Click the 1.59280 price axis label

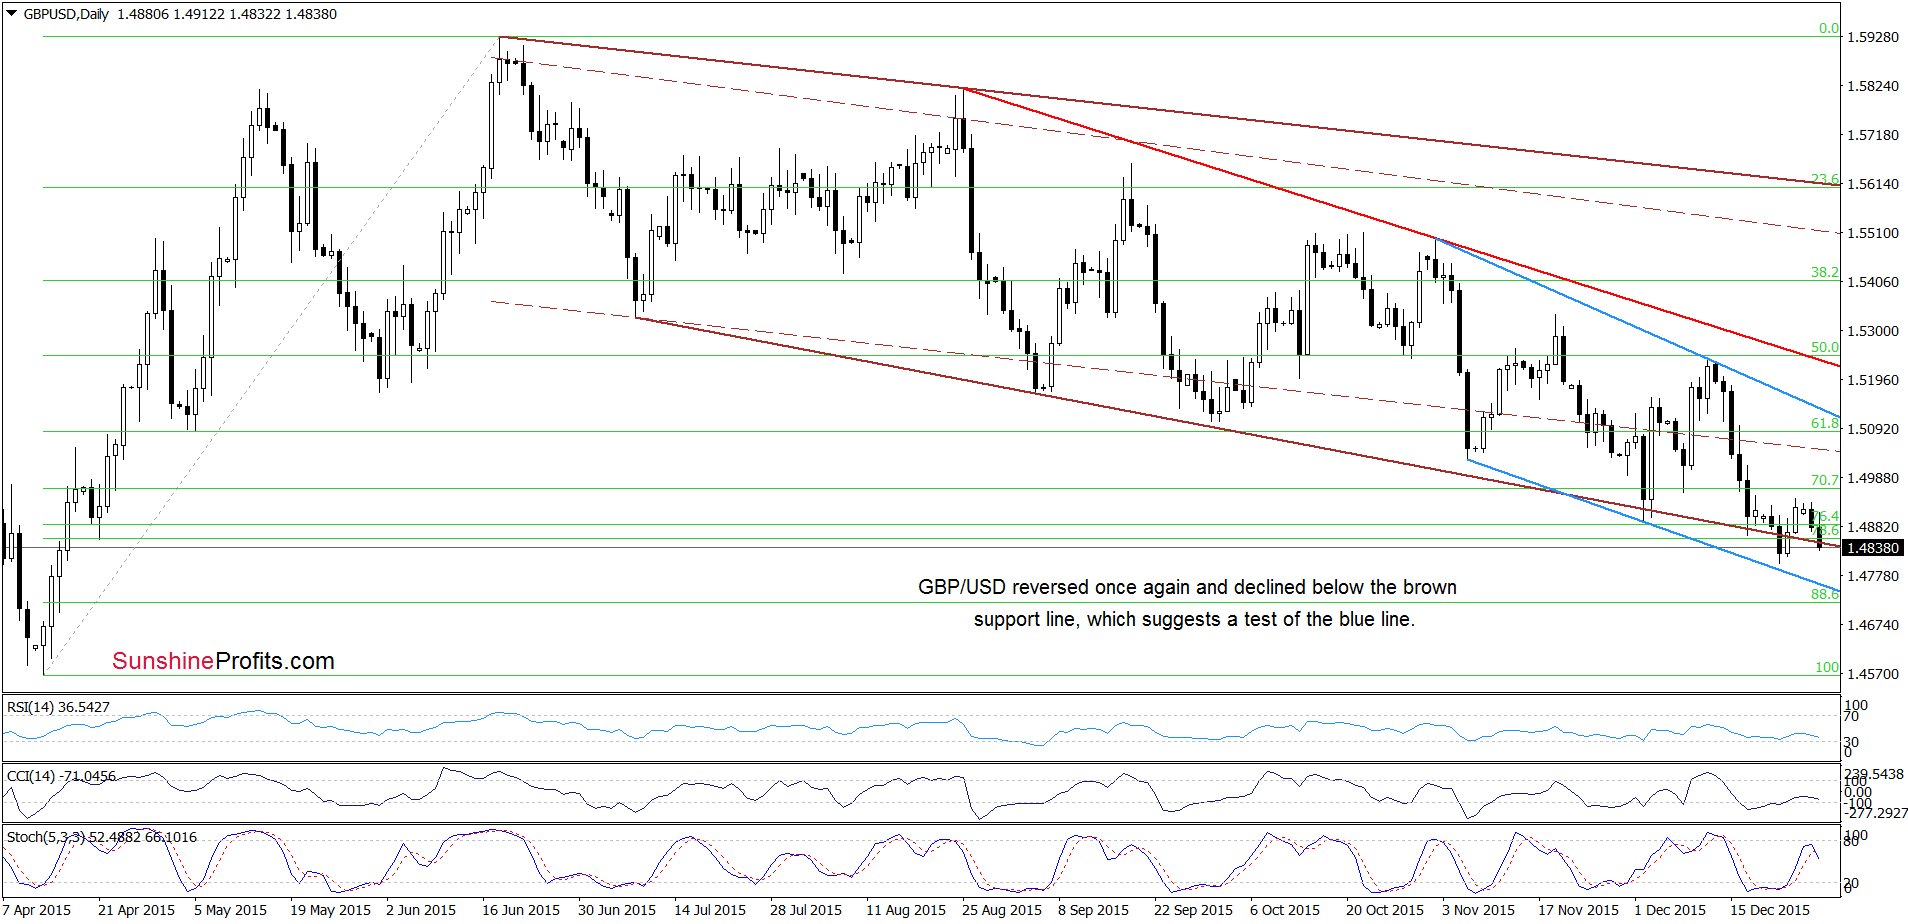(1872, 37)
